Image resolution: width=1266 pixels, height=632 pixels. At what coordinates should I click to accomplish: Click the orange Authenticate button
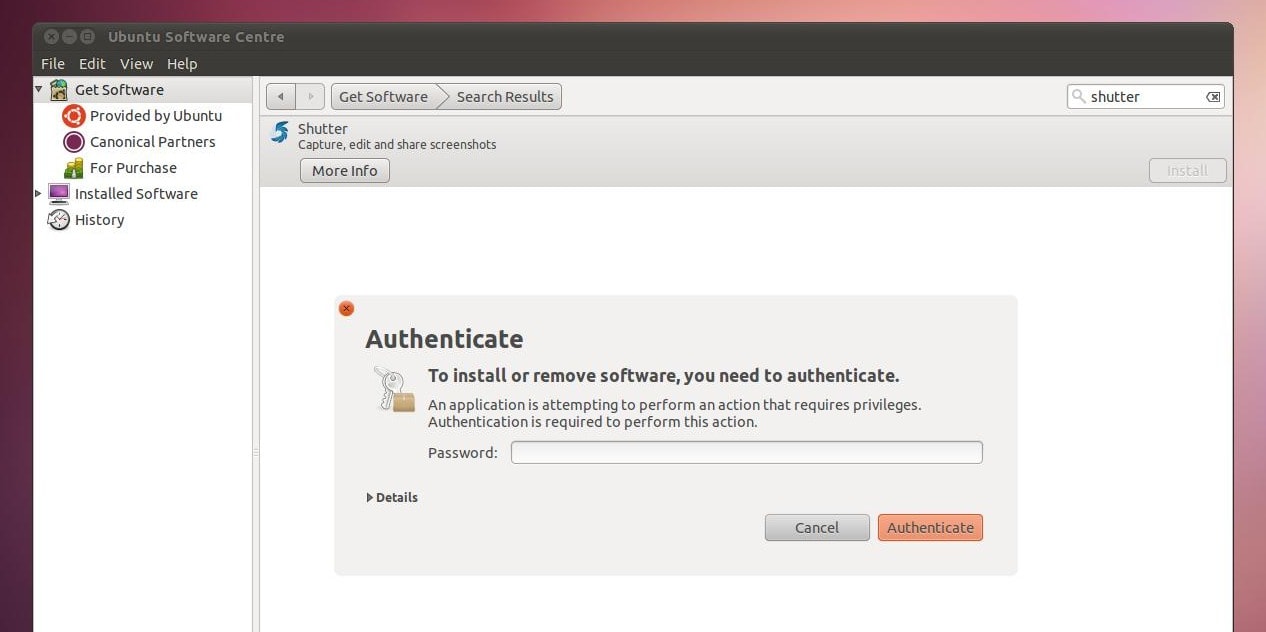pos(930,528)
